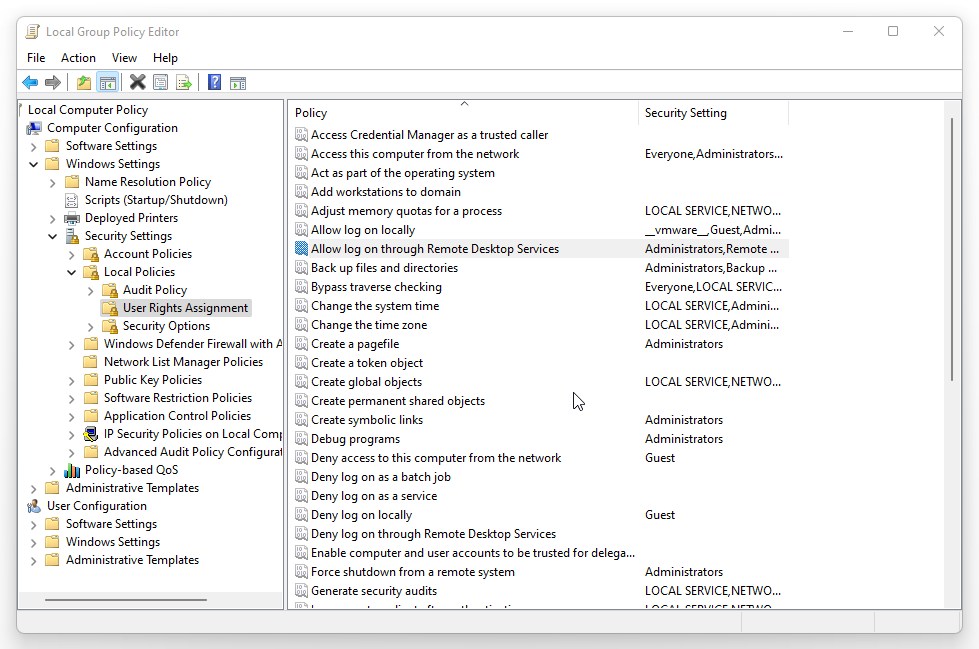The image size is (979, 649).
Task: Open Properties via the toolbar icon
Action: coord(160,82)
